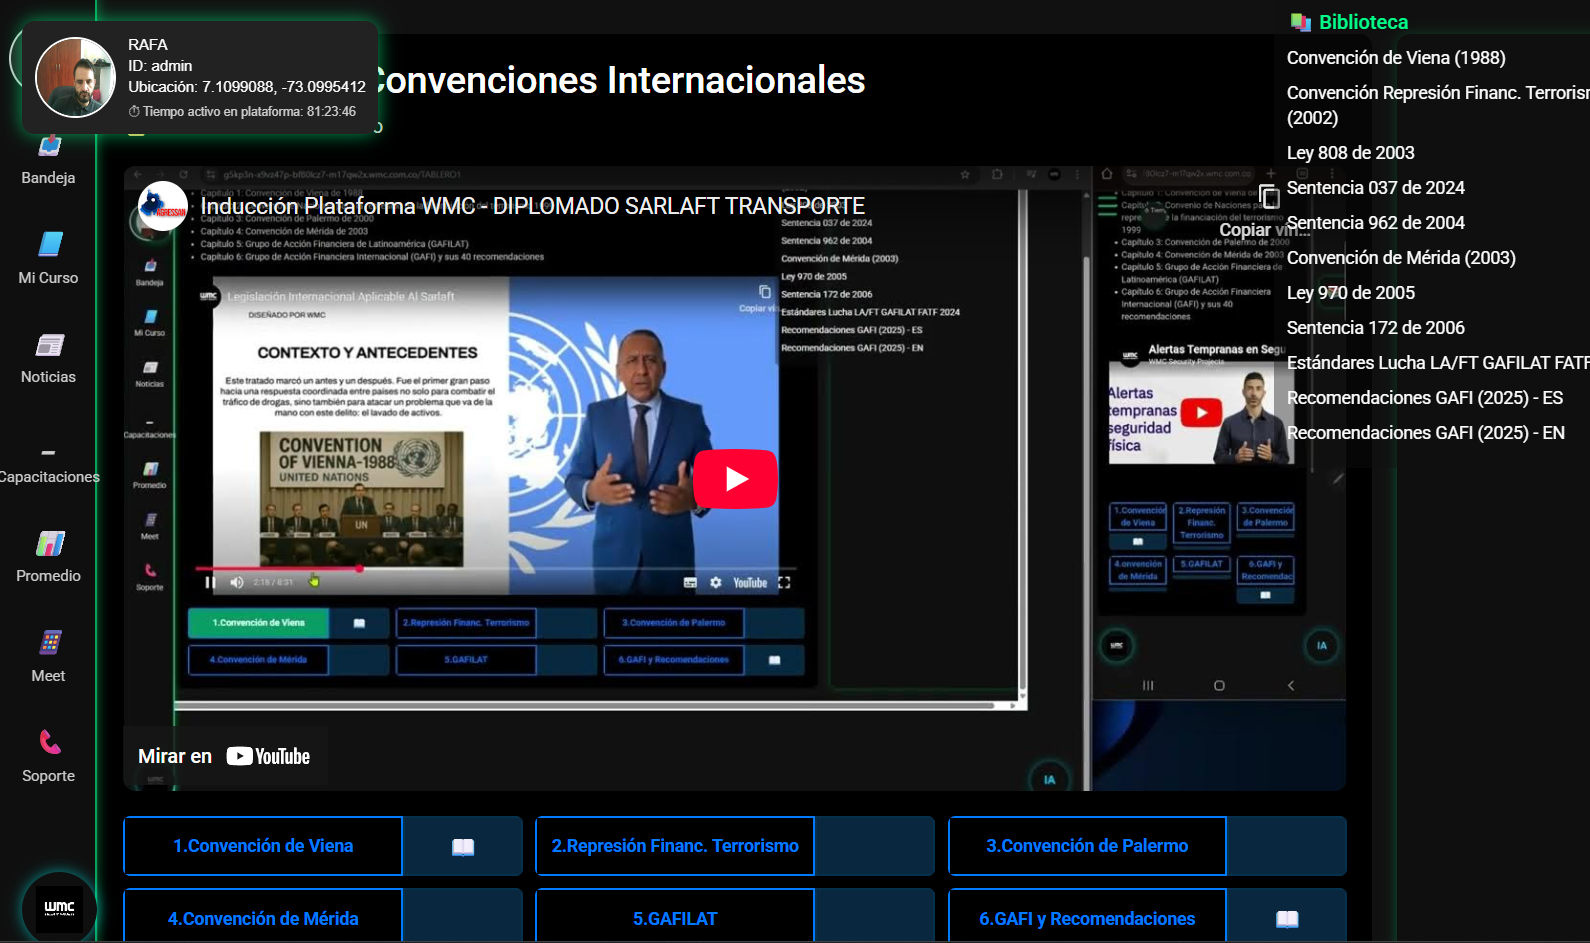Screen dimensions: 1590x943
Task: Select the 3.Convención de Palermo button
Action: coord(1087,846)
